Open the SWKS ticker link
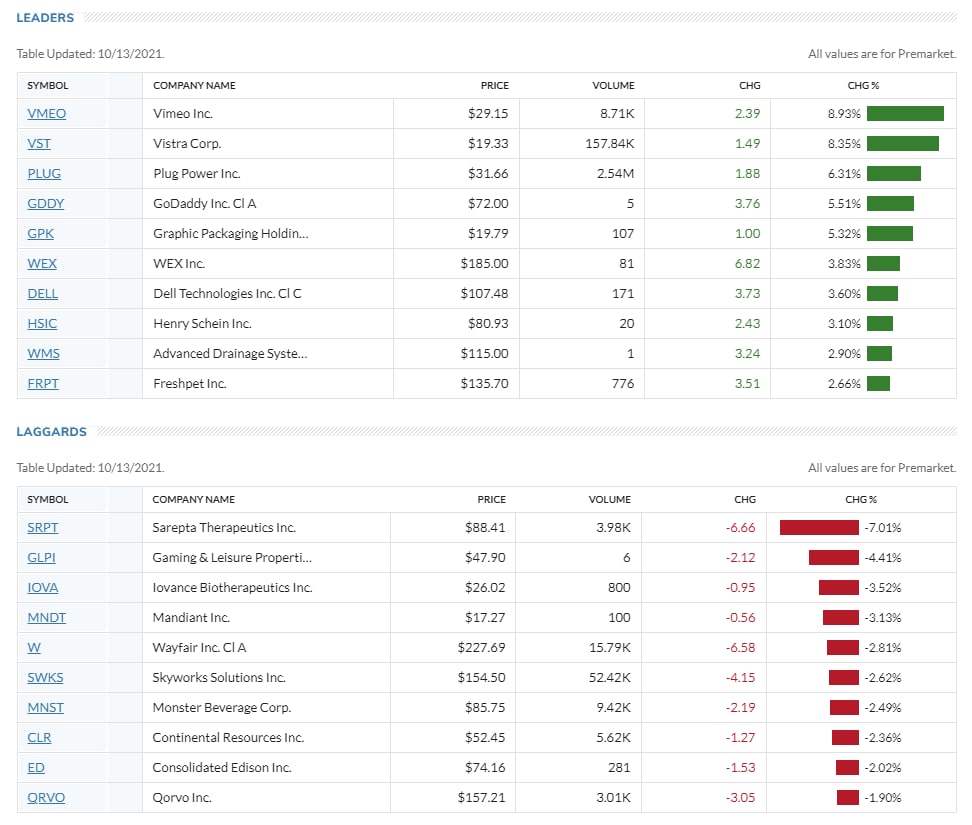Viewport: 972px width, 825px height. coord(45,677)
